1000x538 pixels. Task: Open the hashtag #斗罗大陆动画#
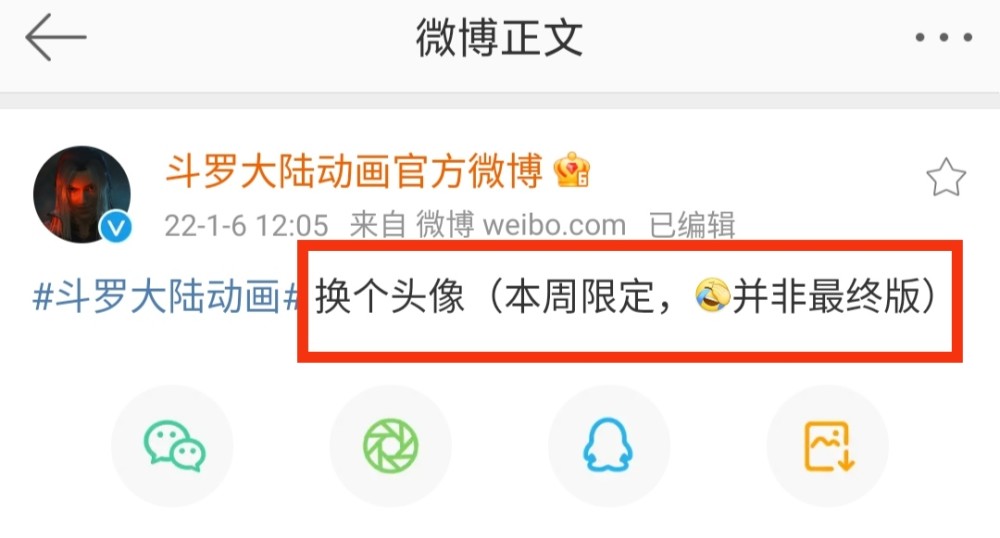165,297
